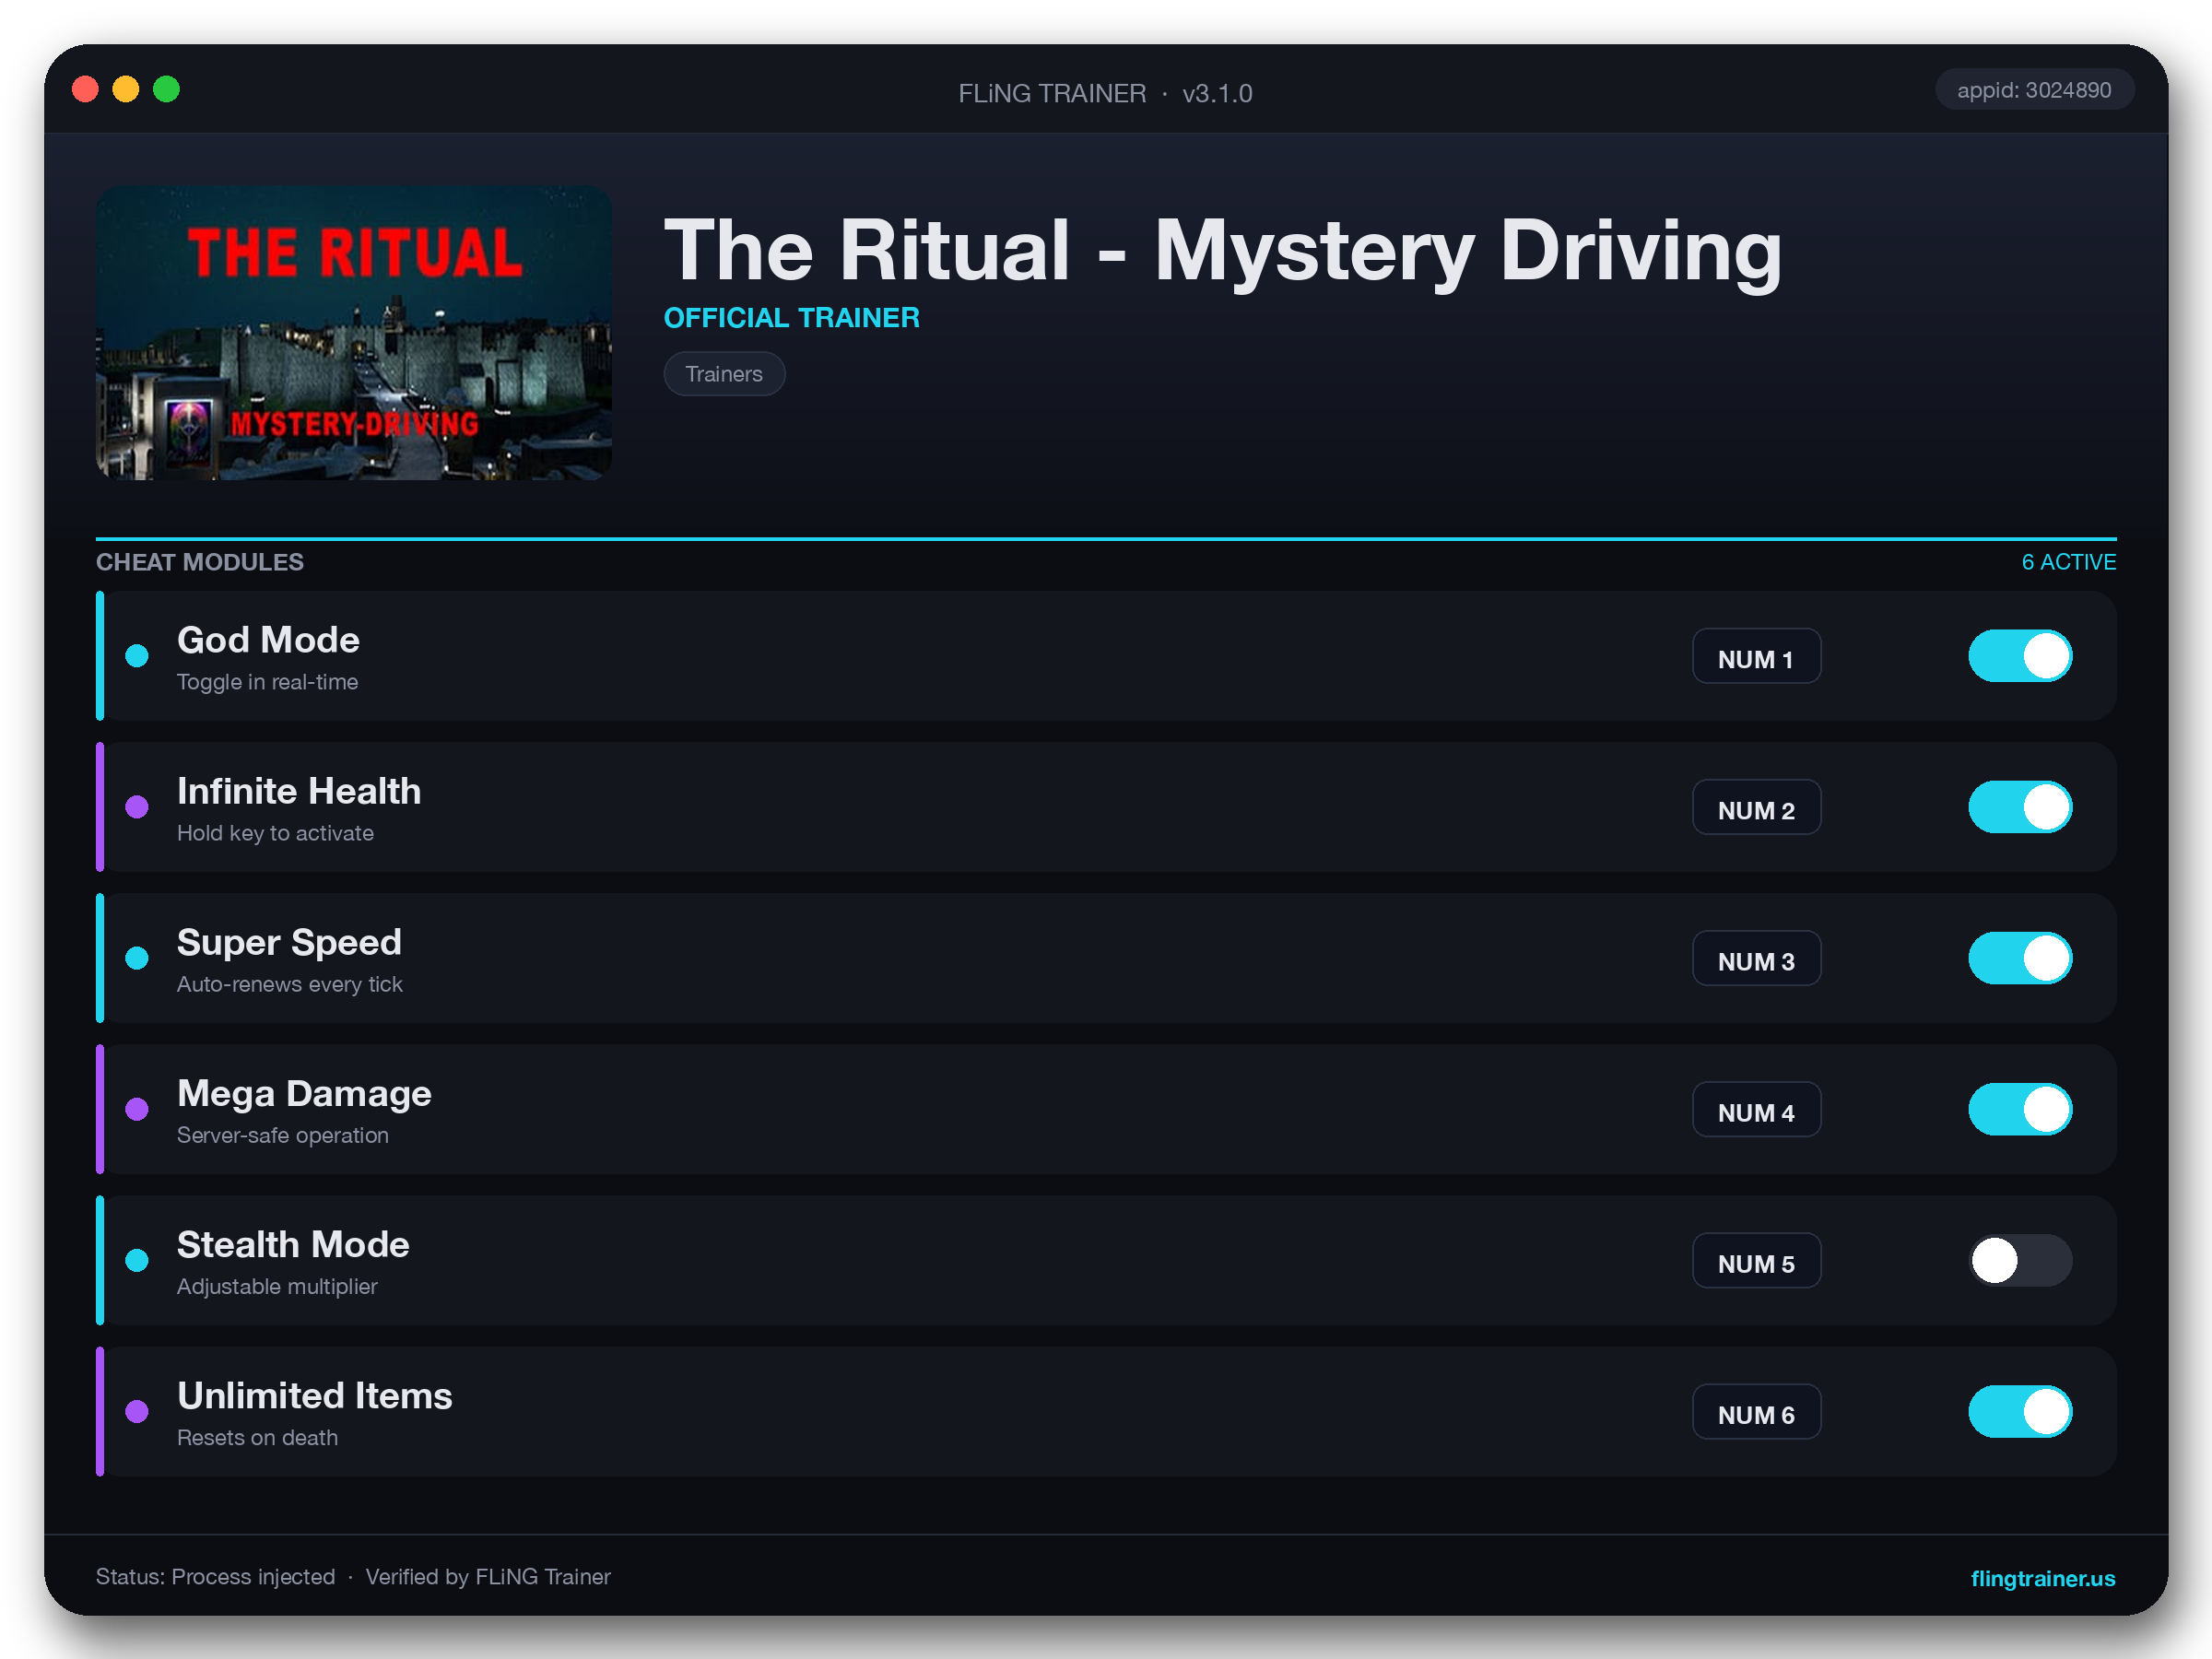Screen dimensions: 2212x1659
Task: Select the Super Speed title
Action: [x=289, y=943]
